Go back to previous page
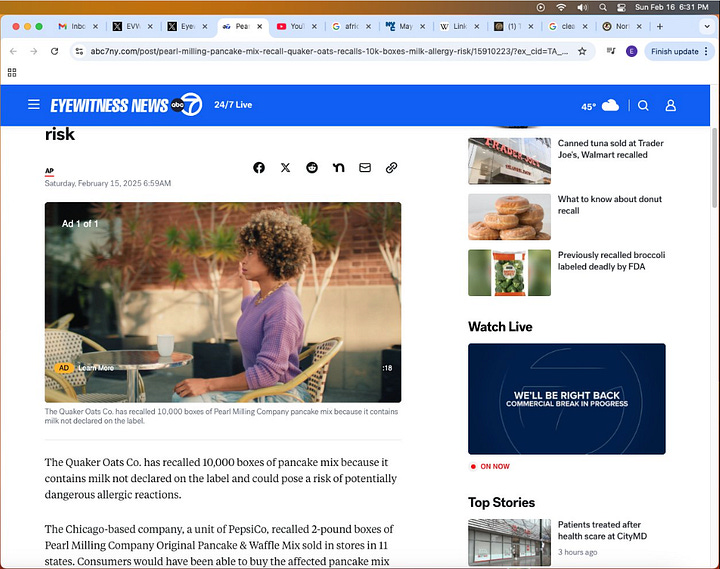 pyautogui.click(x=13, y=51)
